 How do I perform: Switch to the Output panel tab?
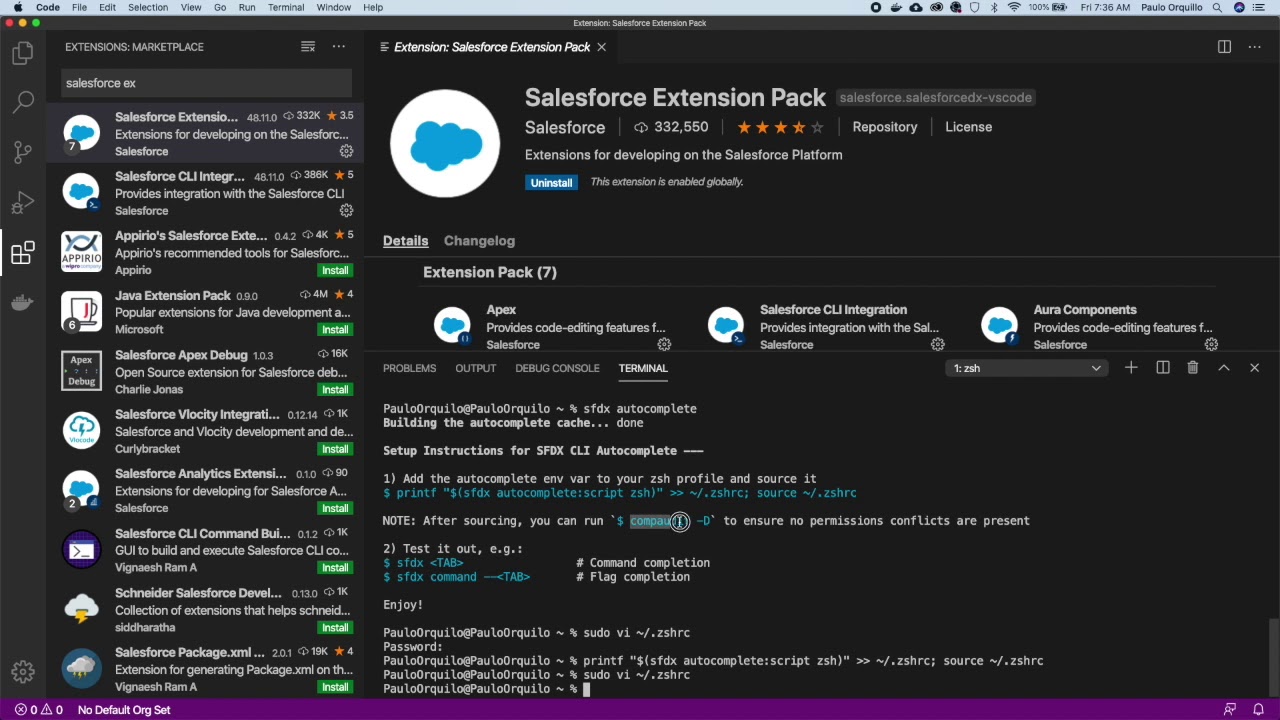coord(475,368)
